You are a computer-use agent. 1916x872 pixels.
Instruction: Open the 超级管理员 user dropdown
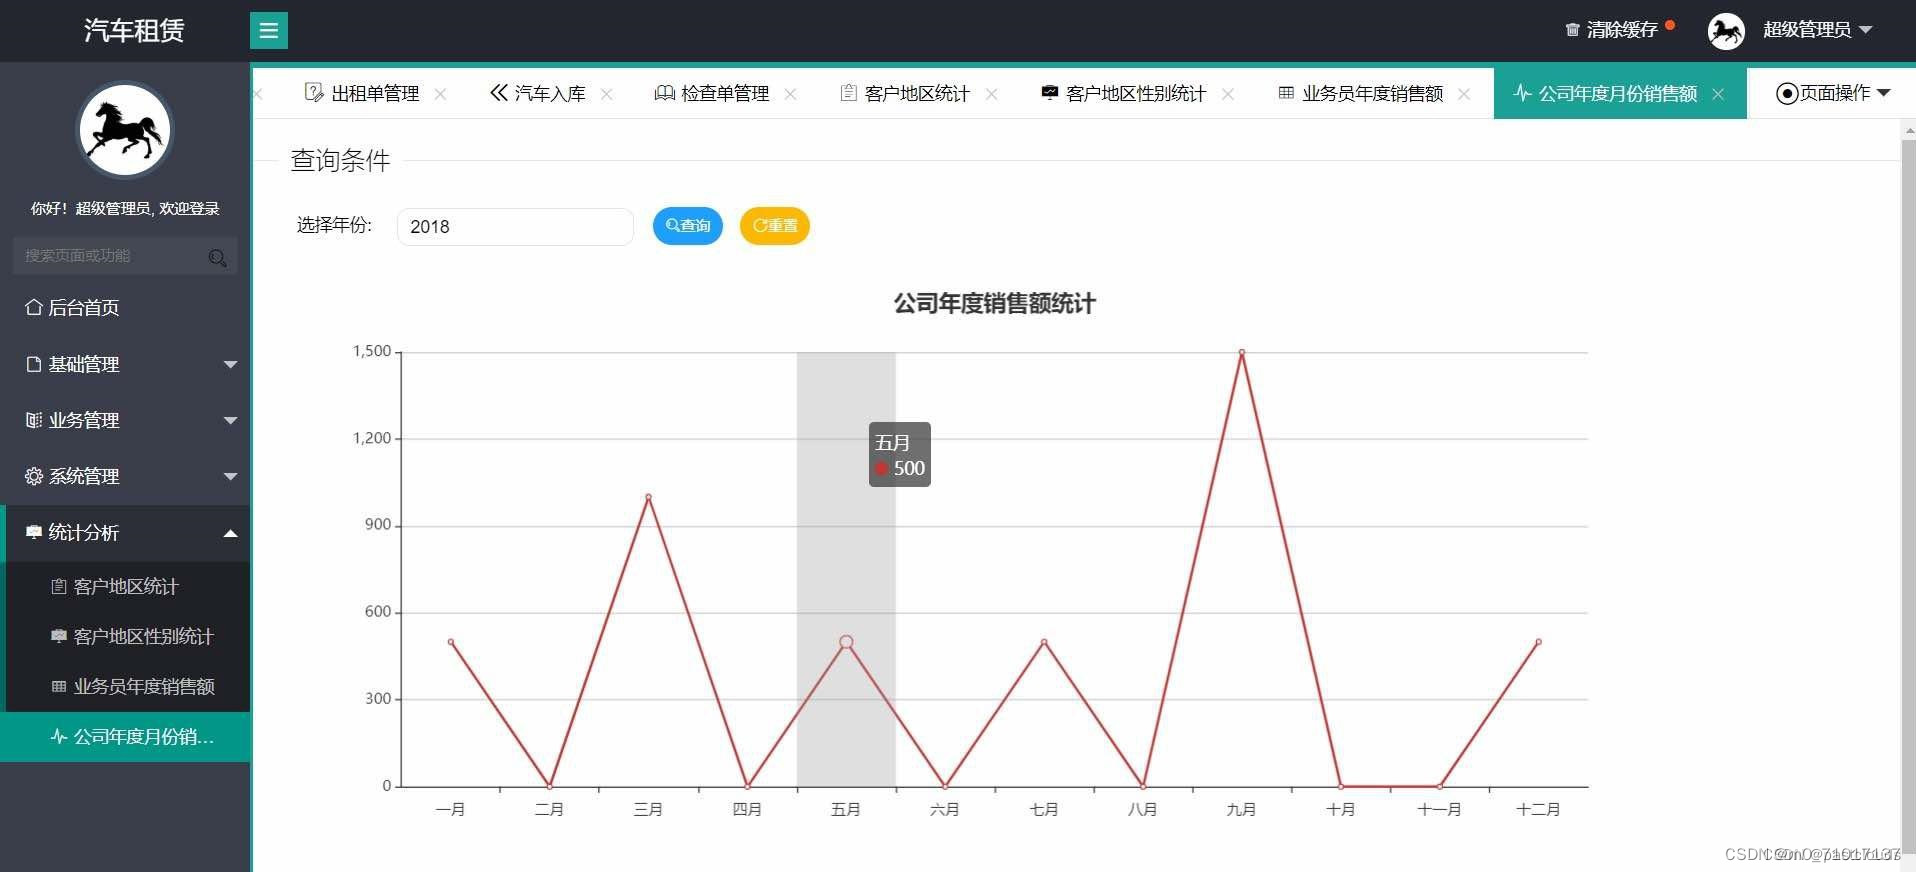click(x=1817, y=30)
